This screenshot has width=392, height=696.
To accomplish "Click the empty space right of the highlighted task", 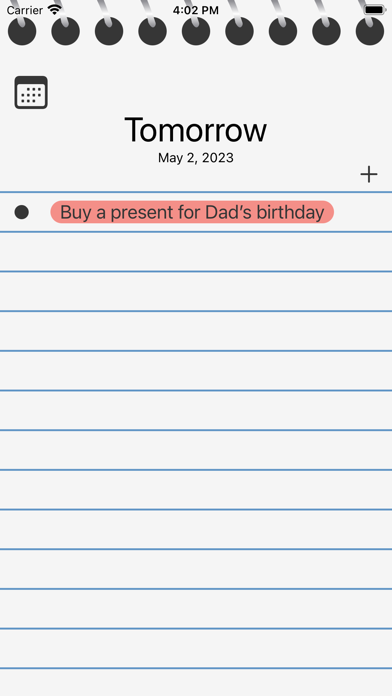I will (x=363, y=212).
